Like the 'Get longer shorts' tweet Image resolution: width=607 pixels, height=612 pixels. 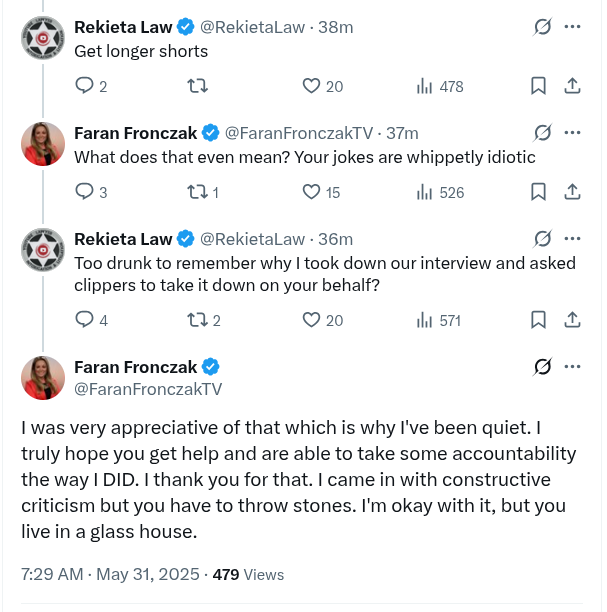(322, 86)
